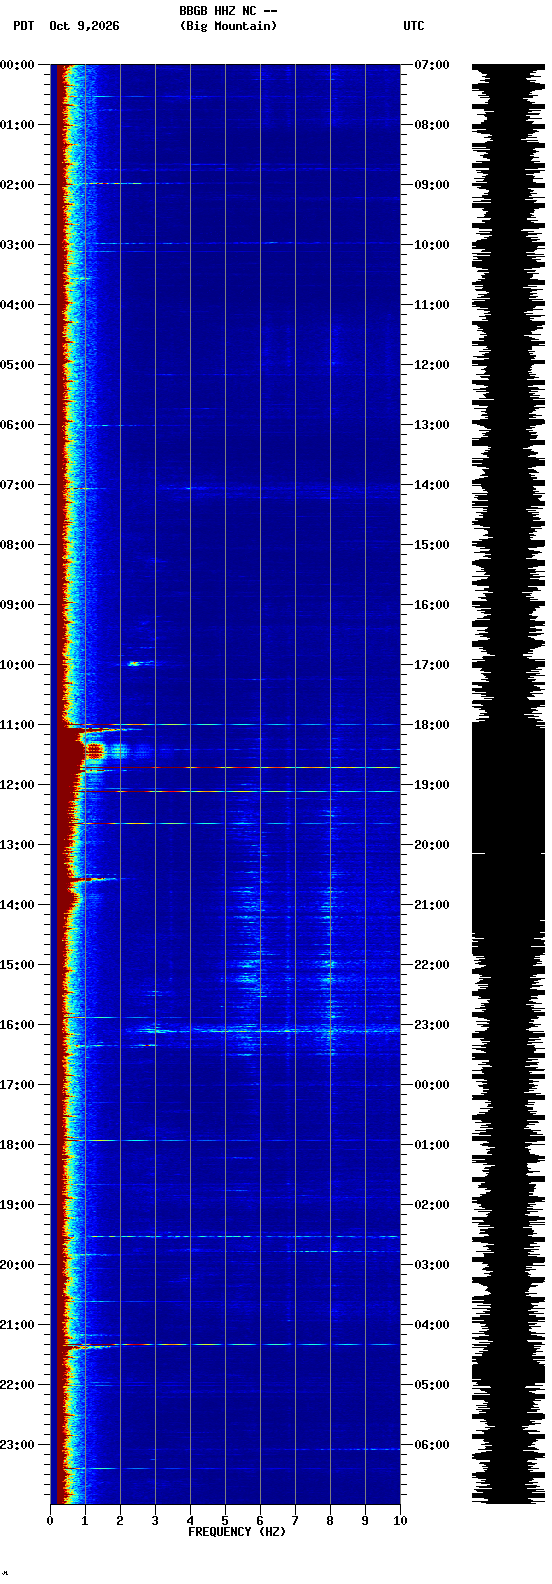Click the 'UTC' timezone label
This screenshot has height=1584, width=552.
click(414, 26)
